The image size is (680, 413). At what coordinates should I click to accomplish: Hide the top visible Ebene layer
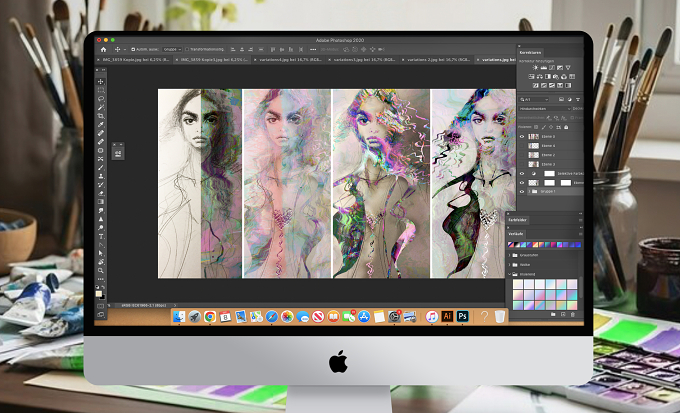tap(522, 137)
